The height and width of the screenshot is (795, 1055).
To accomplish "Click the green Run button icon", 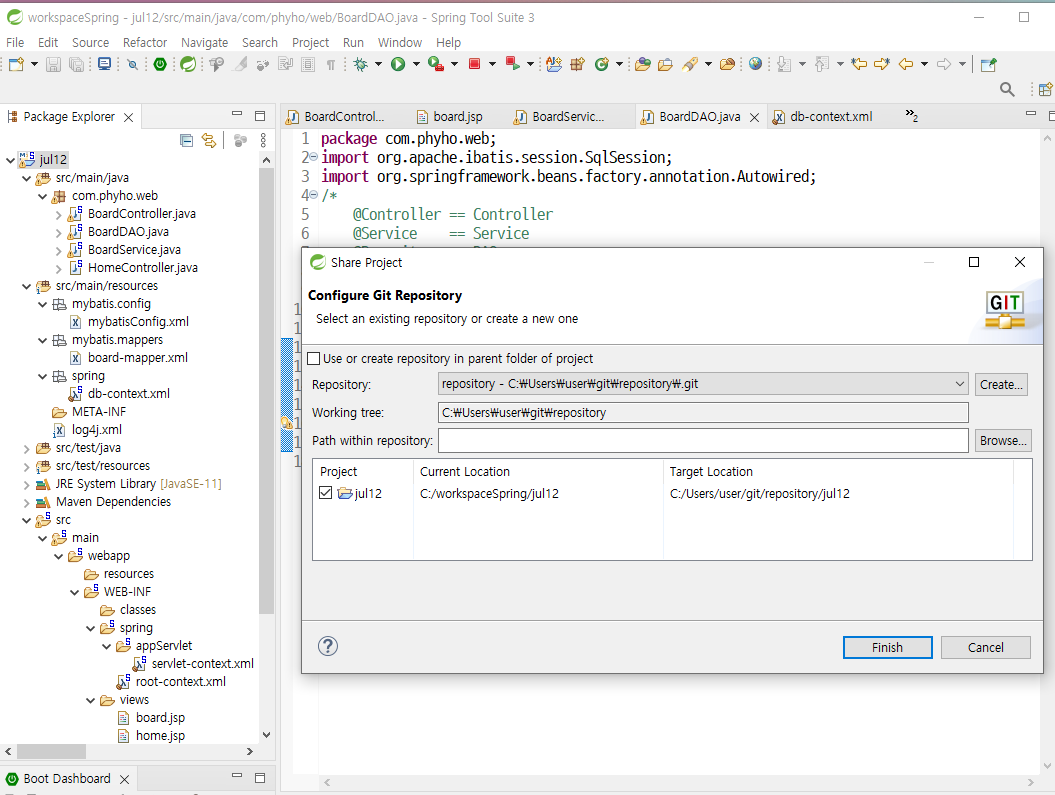I will pyautogui.click(x=398, y=65).
